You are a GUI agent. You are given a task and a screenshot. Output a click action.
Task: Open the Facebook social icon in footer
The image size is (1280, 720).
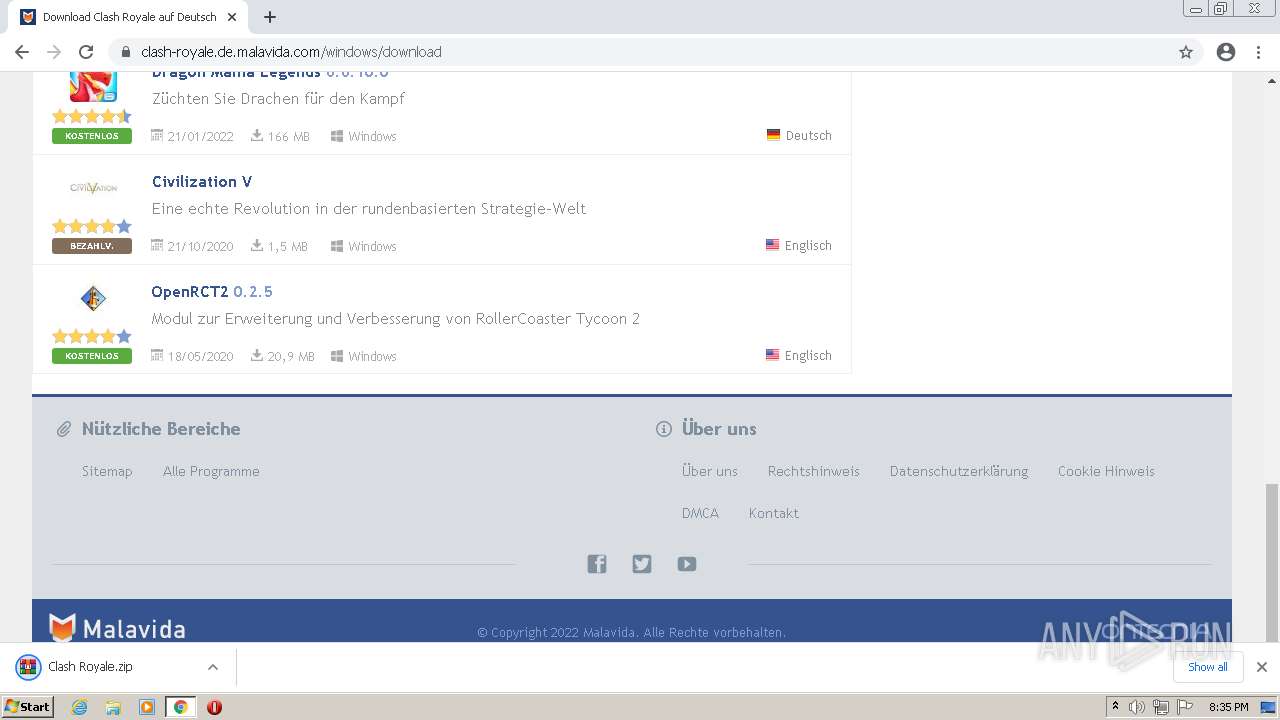tap(597, 564)
